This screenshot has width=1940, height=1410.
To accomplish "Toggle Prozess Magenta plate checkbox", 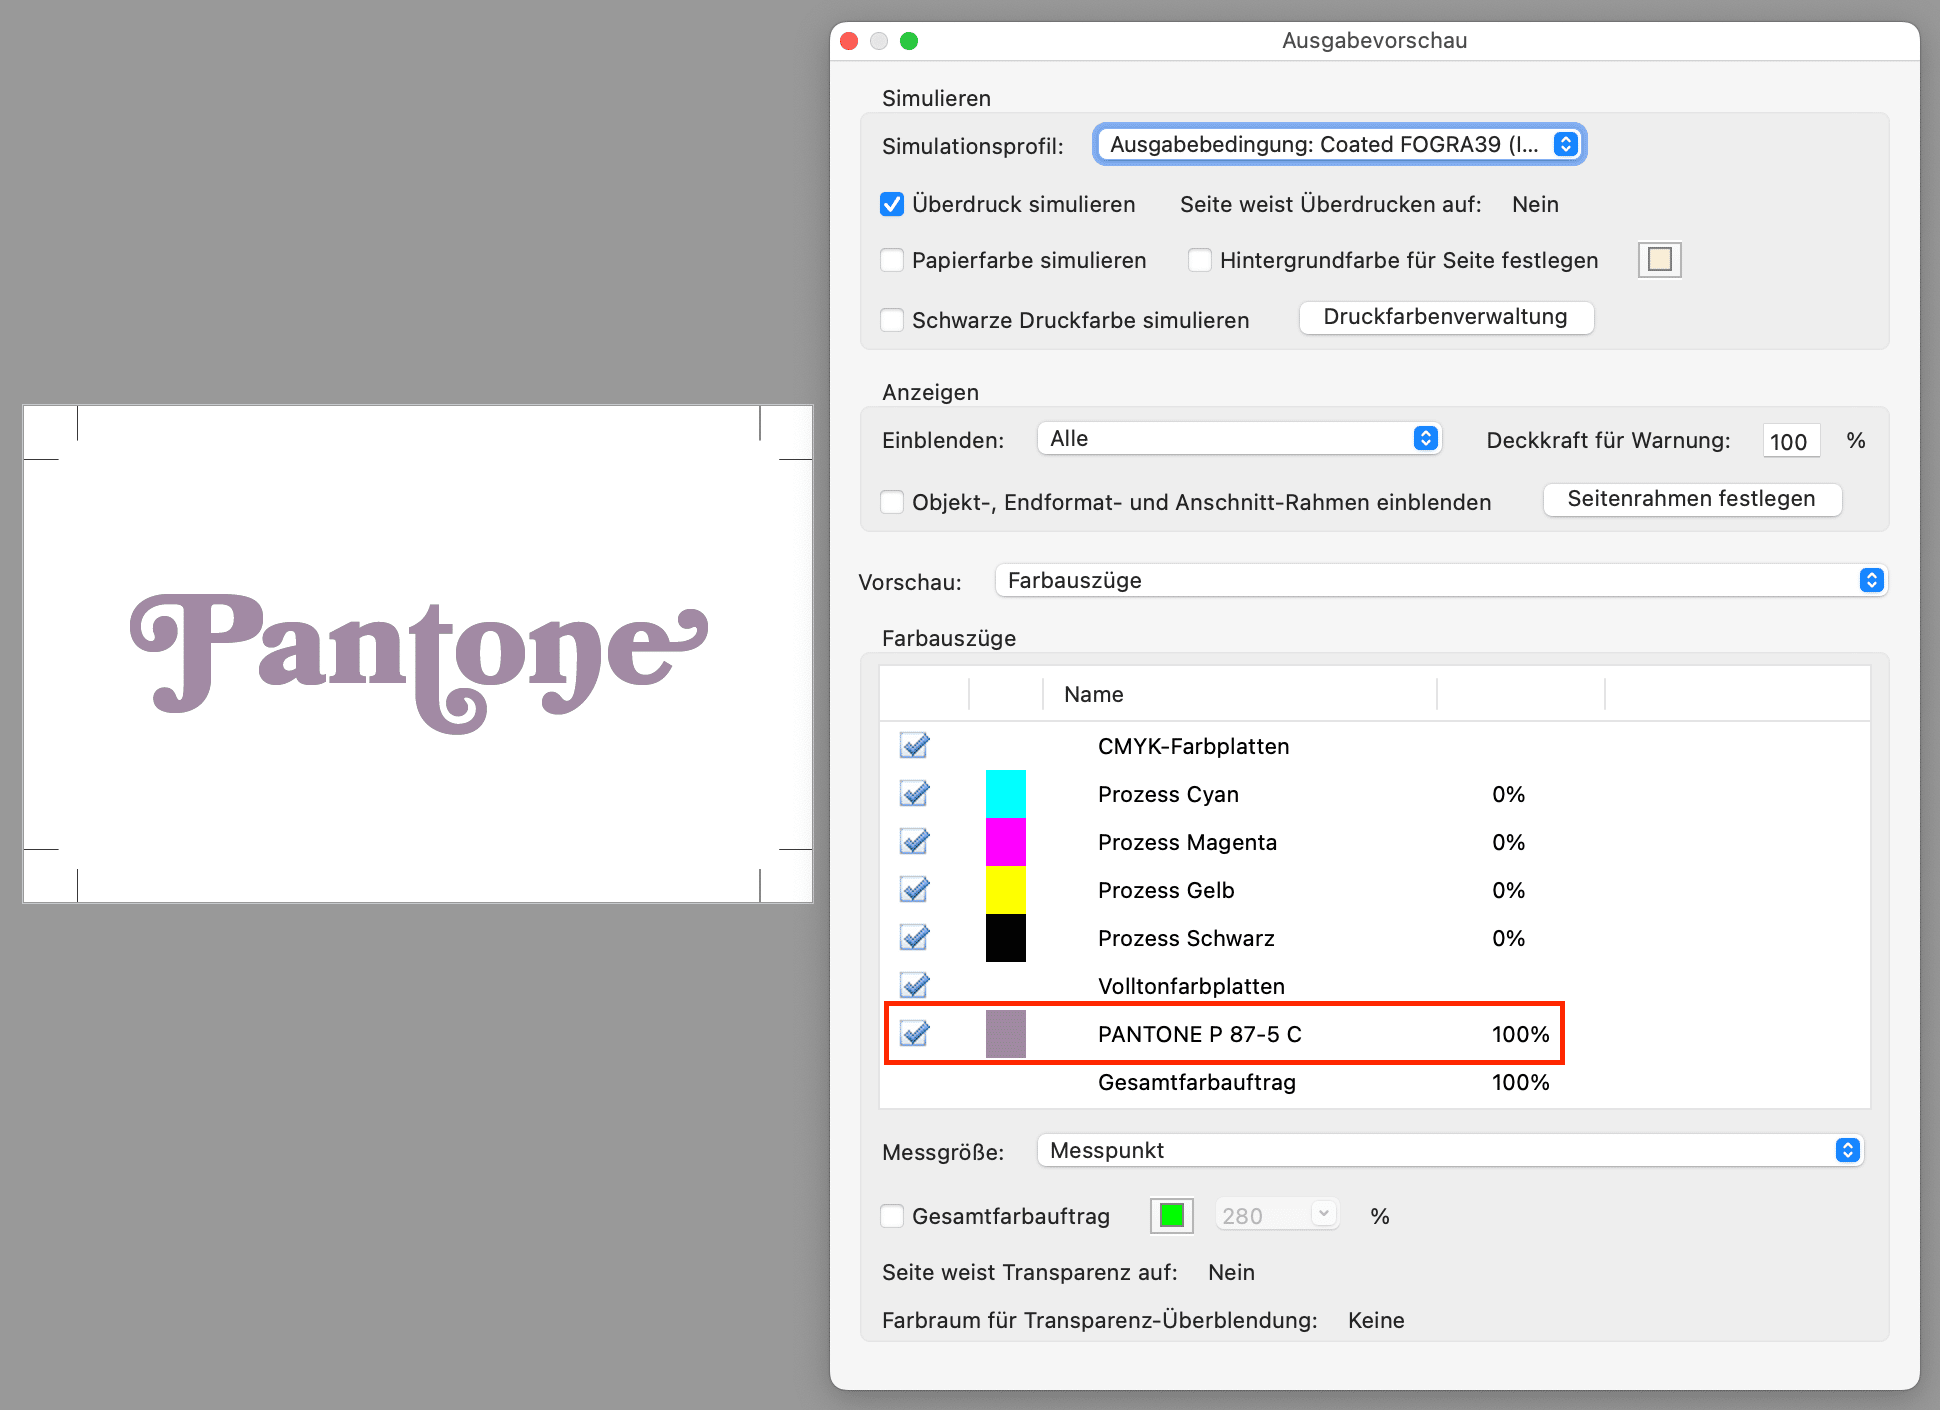I will pos(915,842).
